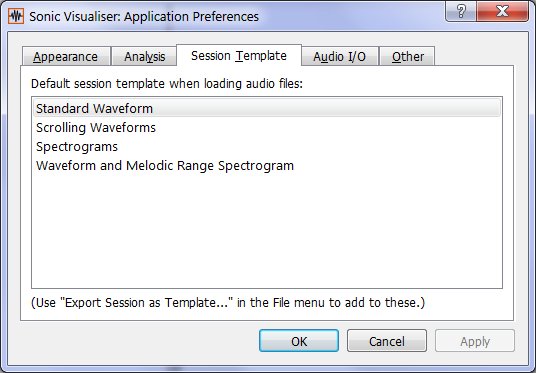
Task: Click empty area of the template list
Action: pyautogui.click(x=267, y=232)
